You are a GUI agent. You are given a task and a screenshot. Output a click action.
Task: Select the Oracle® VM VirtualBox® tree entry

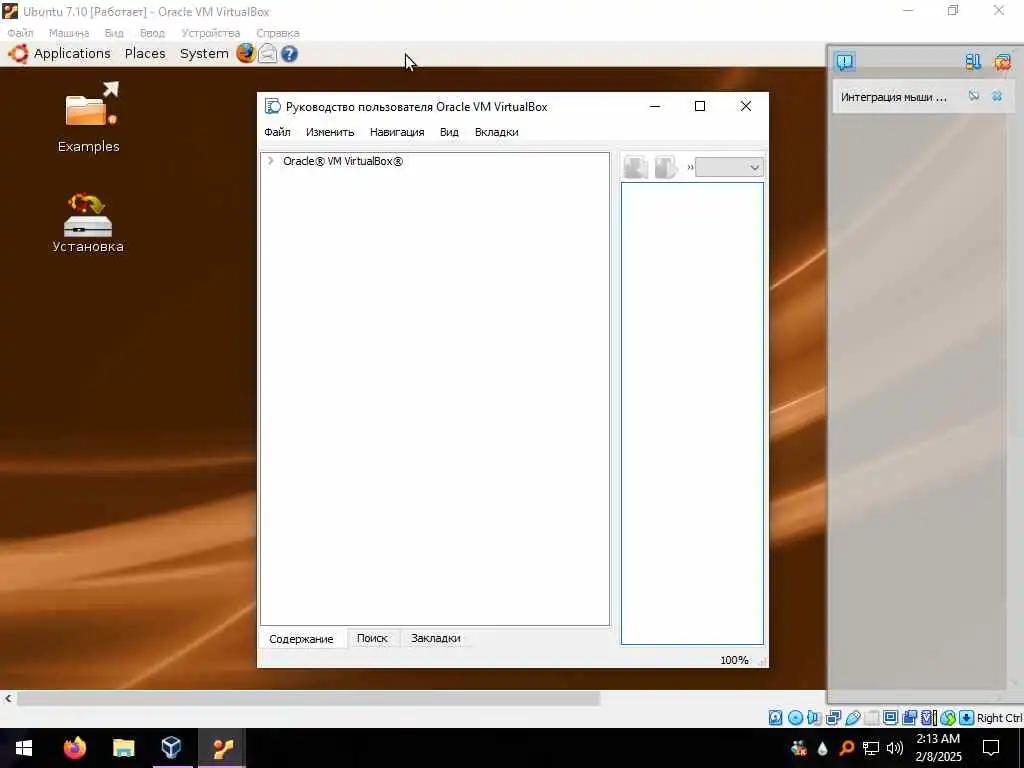[x=343, y=161]
